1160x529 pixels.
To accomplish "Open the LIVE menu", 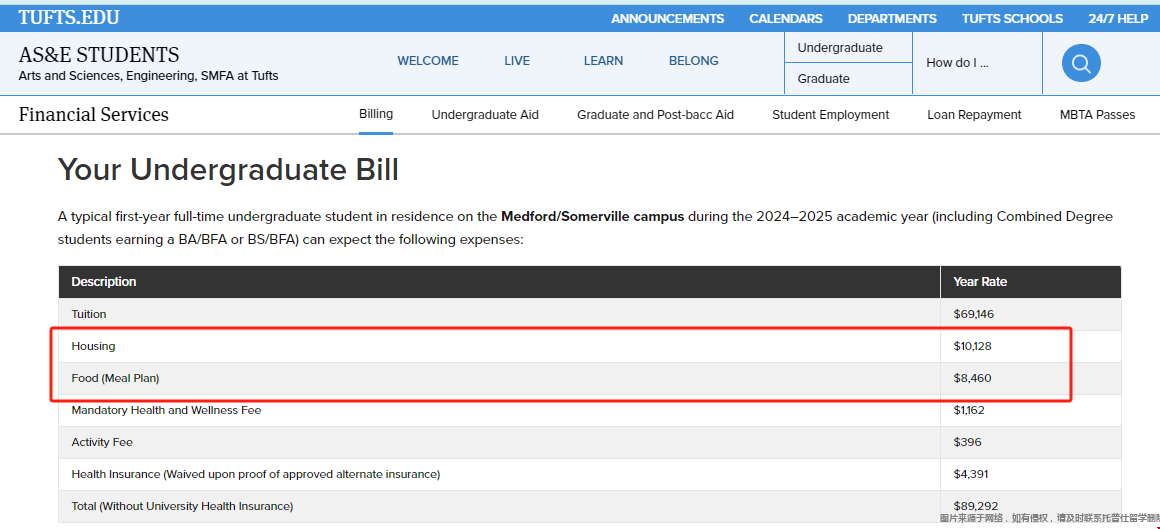I will [517, 61].
